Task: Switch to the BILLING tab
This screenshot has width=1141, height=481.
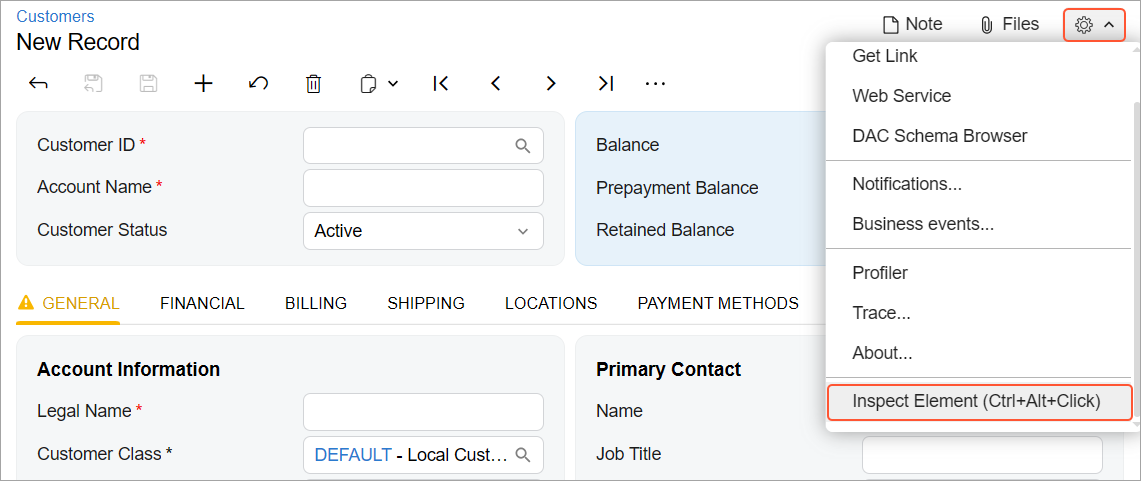Action: click(316, 303)
